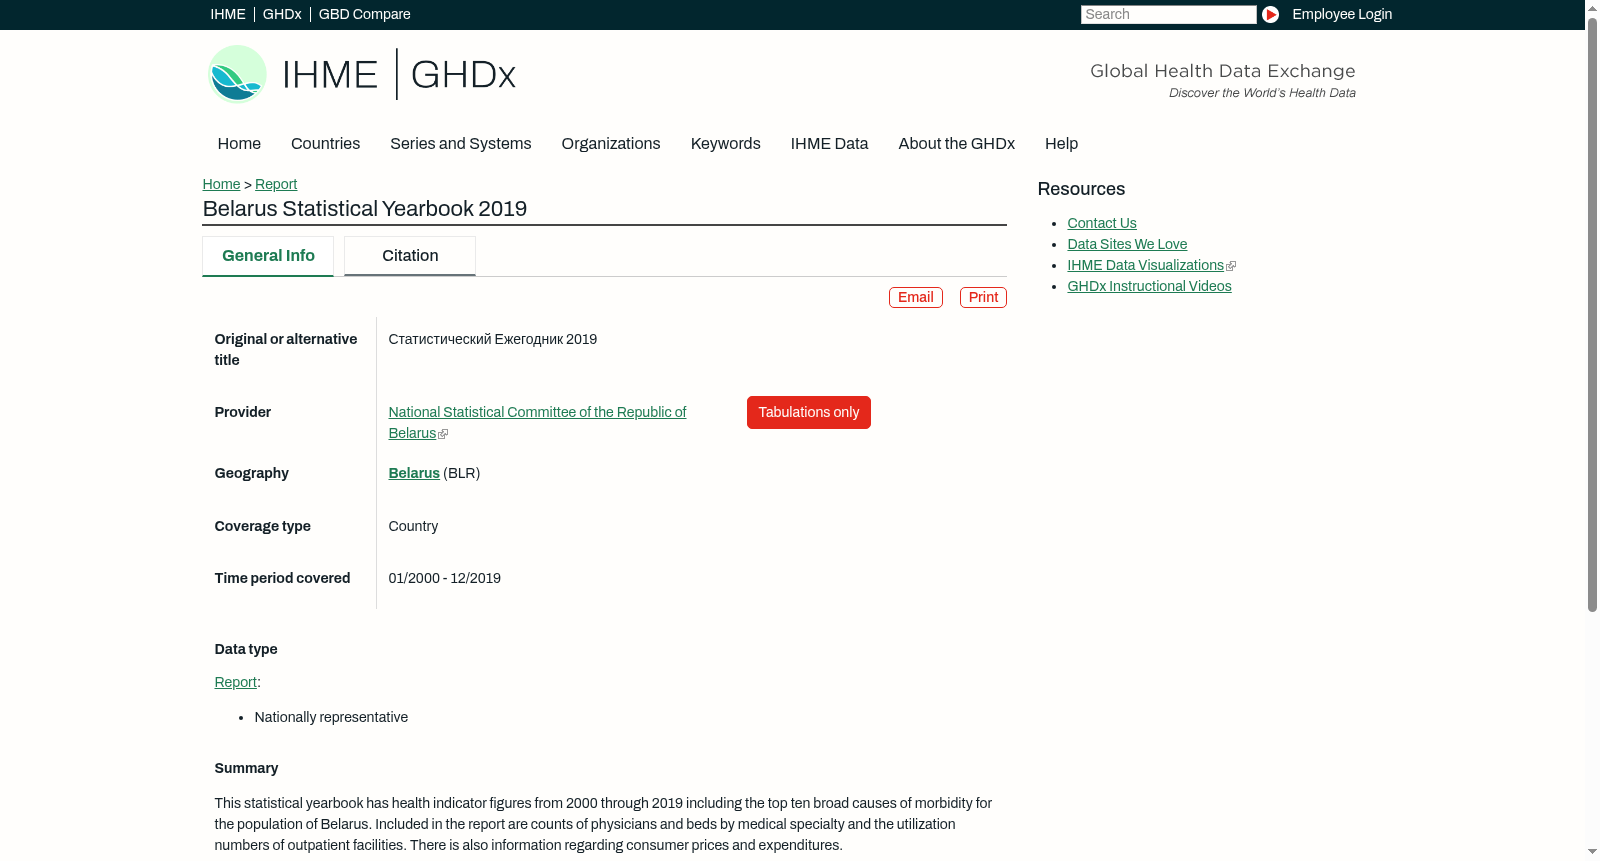Click the Summary heading
The height and width of the screenshot is (861, 1600).
246,769
